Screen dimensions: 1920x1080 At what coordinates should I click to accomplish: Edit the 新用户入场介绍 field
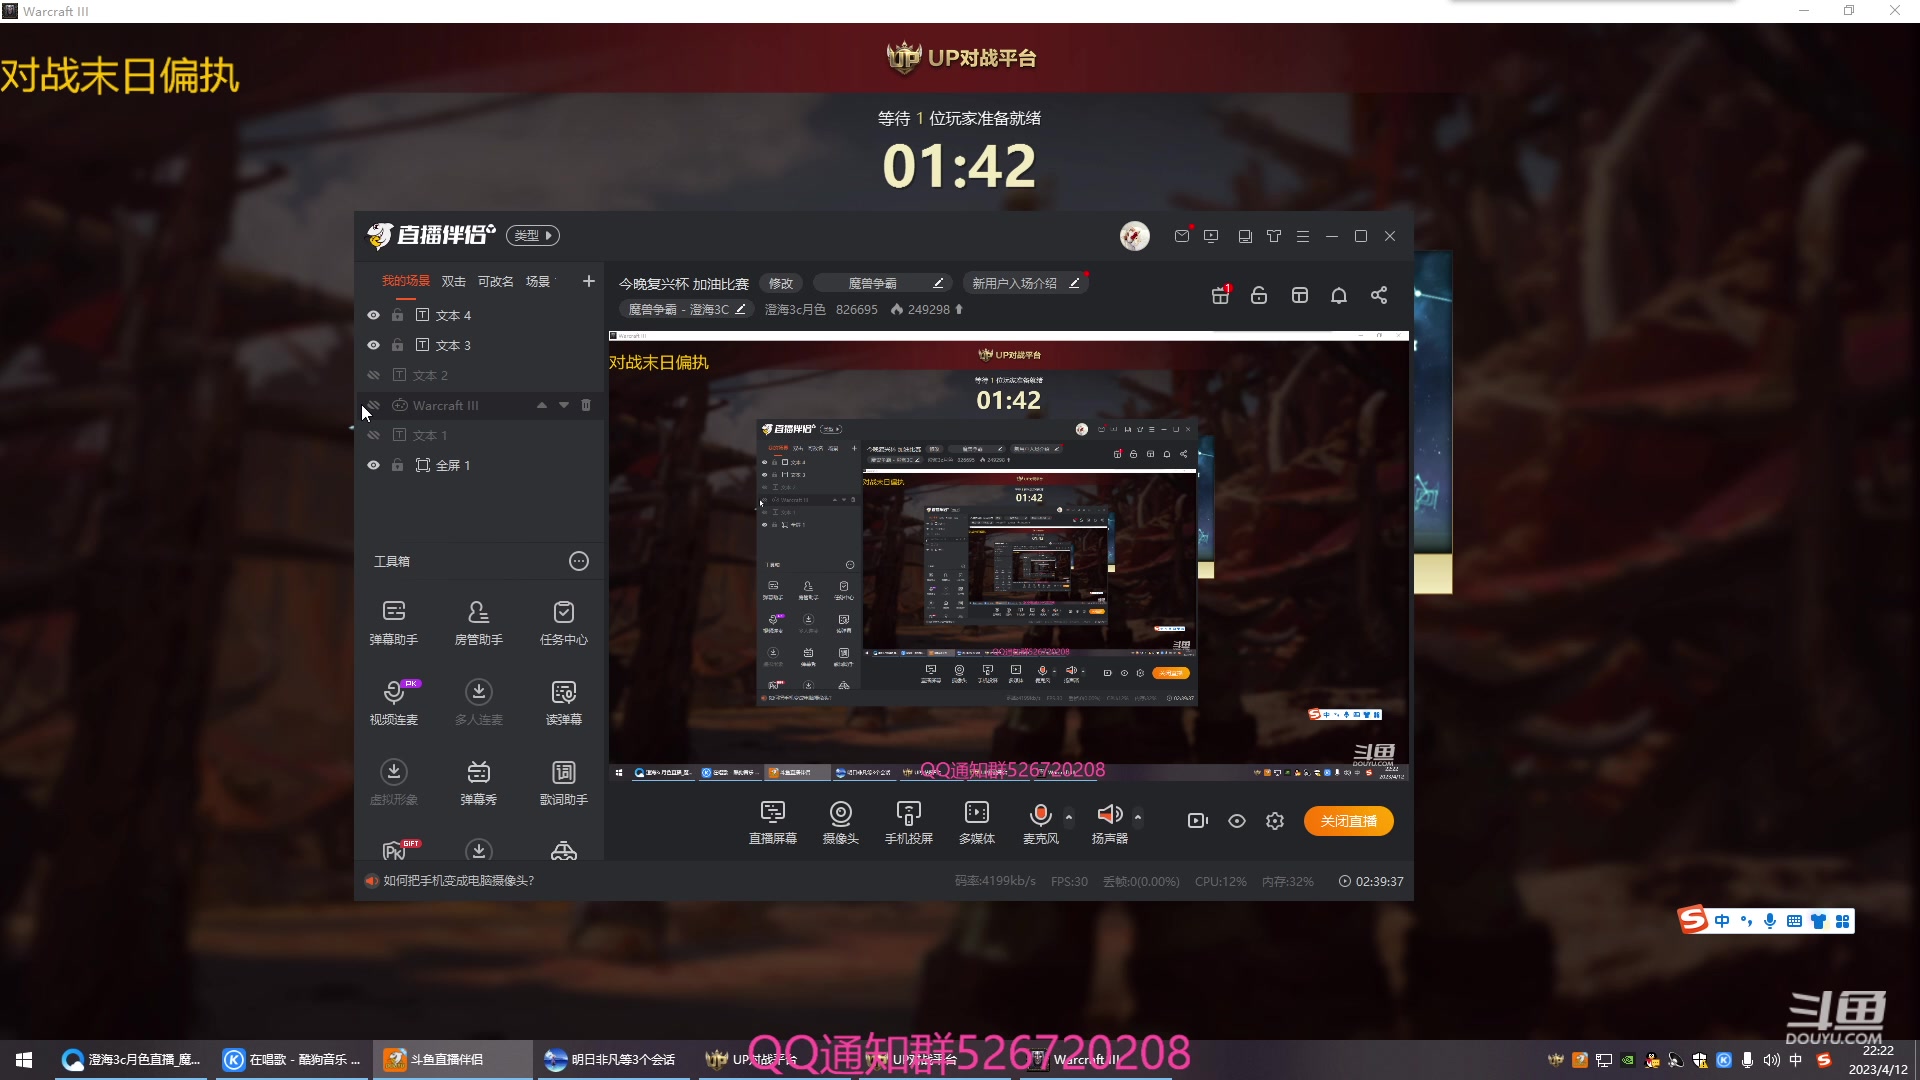pos(1025,283)
